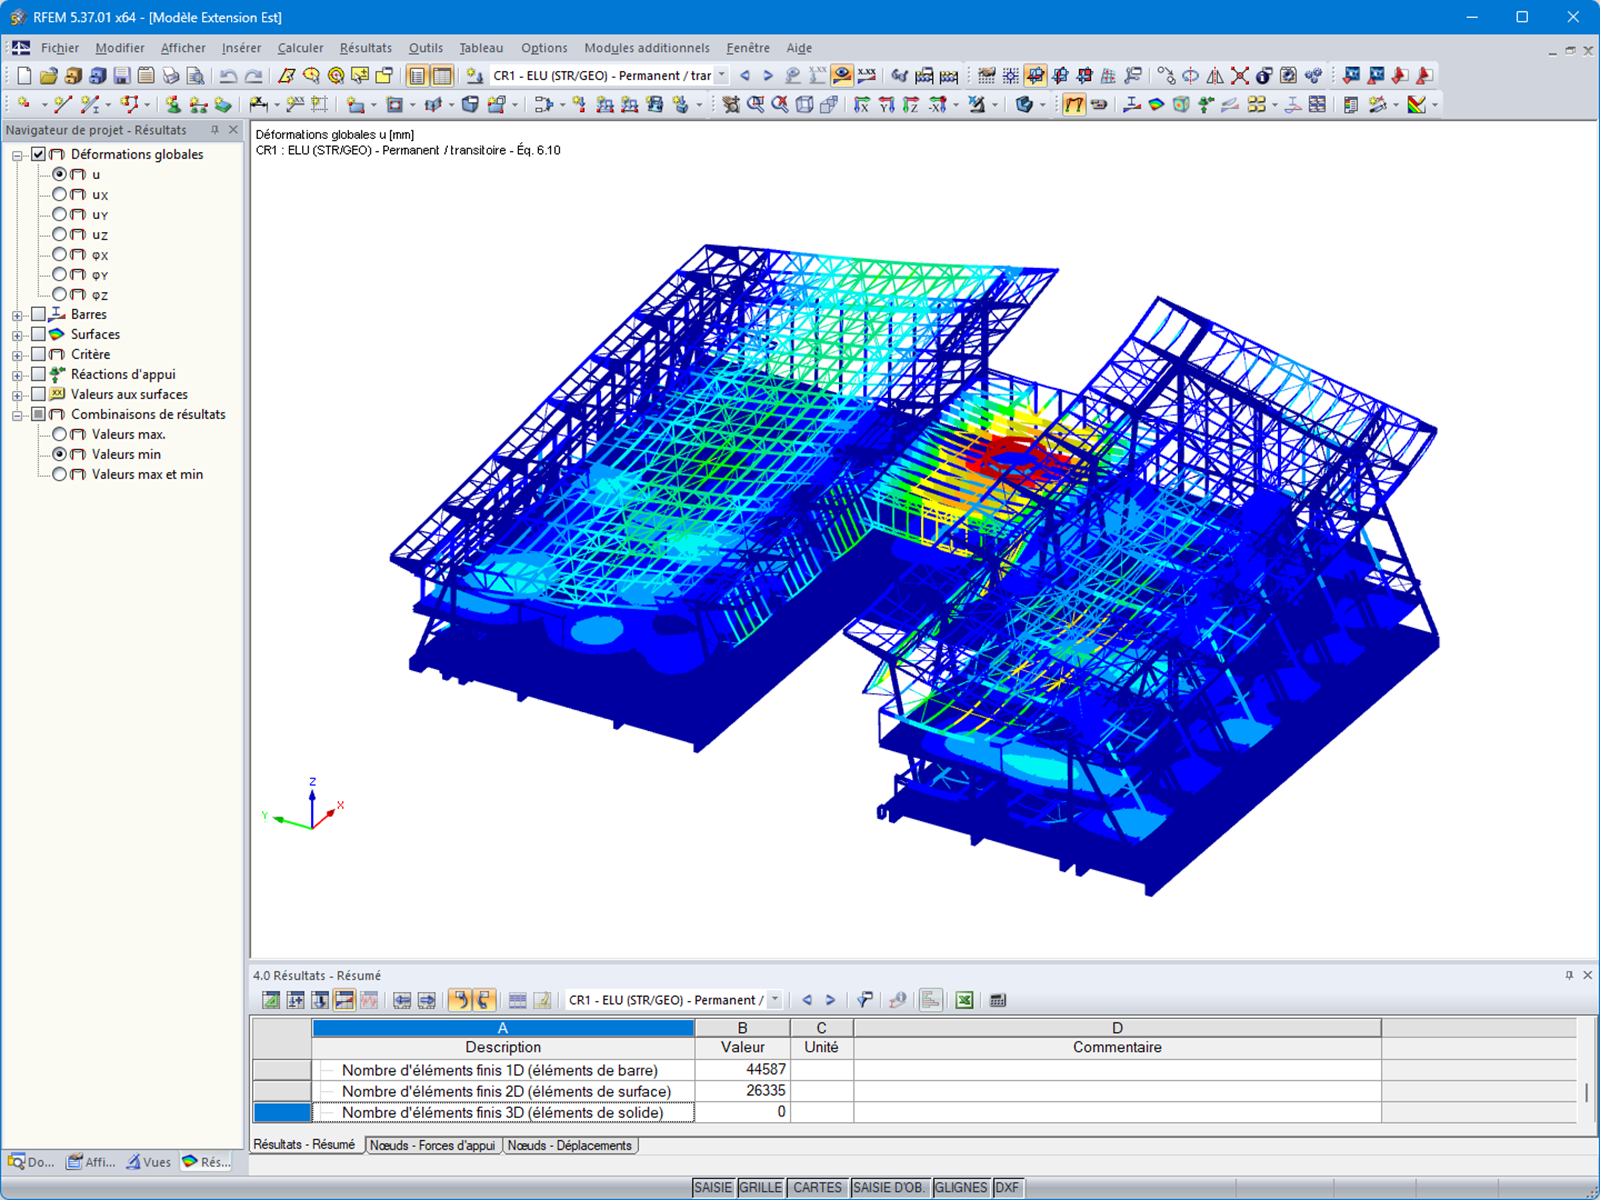Open a new model with the New file icon
Screen dimensions: 1600x1200
point(22,75)
